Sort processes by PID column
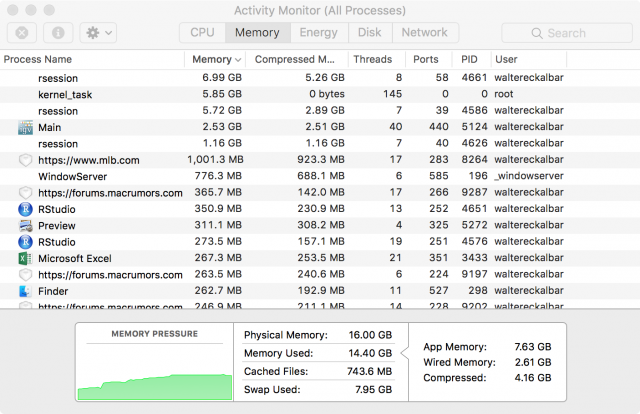640x414 pixels. coord(470,59)
